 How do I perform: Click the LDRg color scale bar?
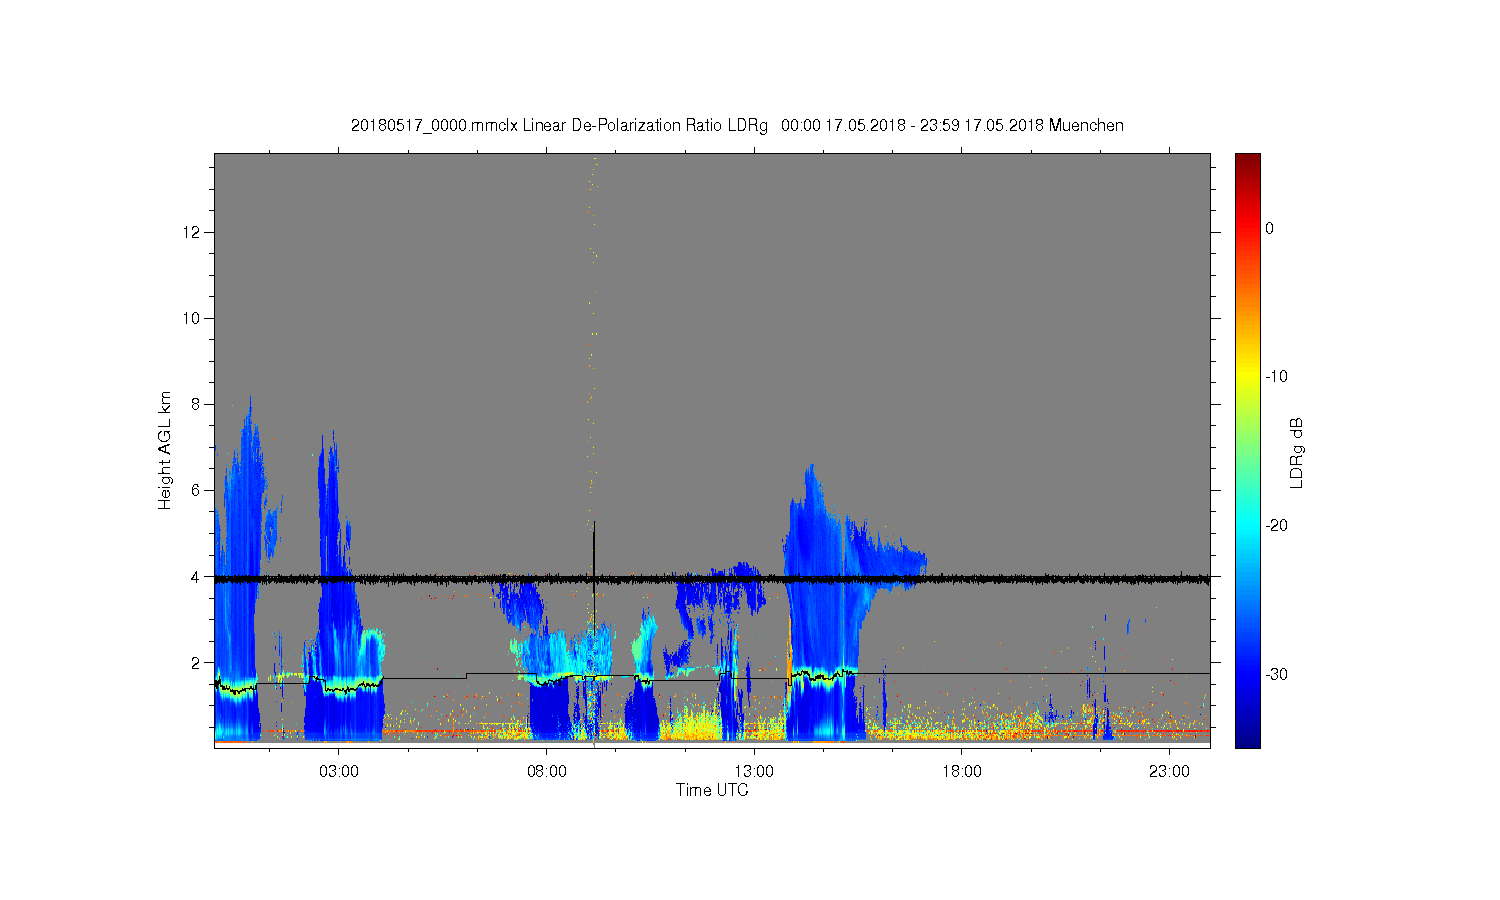pyautogui.click(x=1247, y=450)
